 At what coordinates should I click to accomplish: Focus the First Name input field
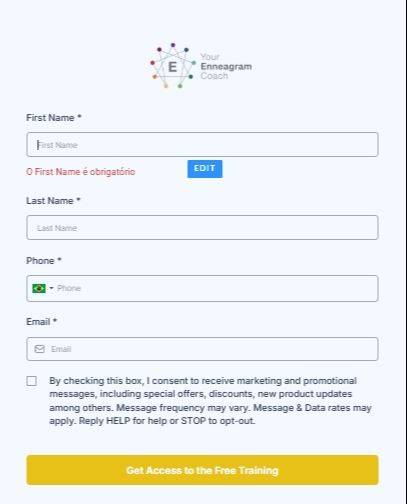(x=202, y=145)
